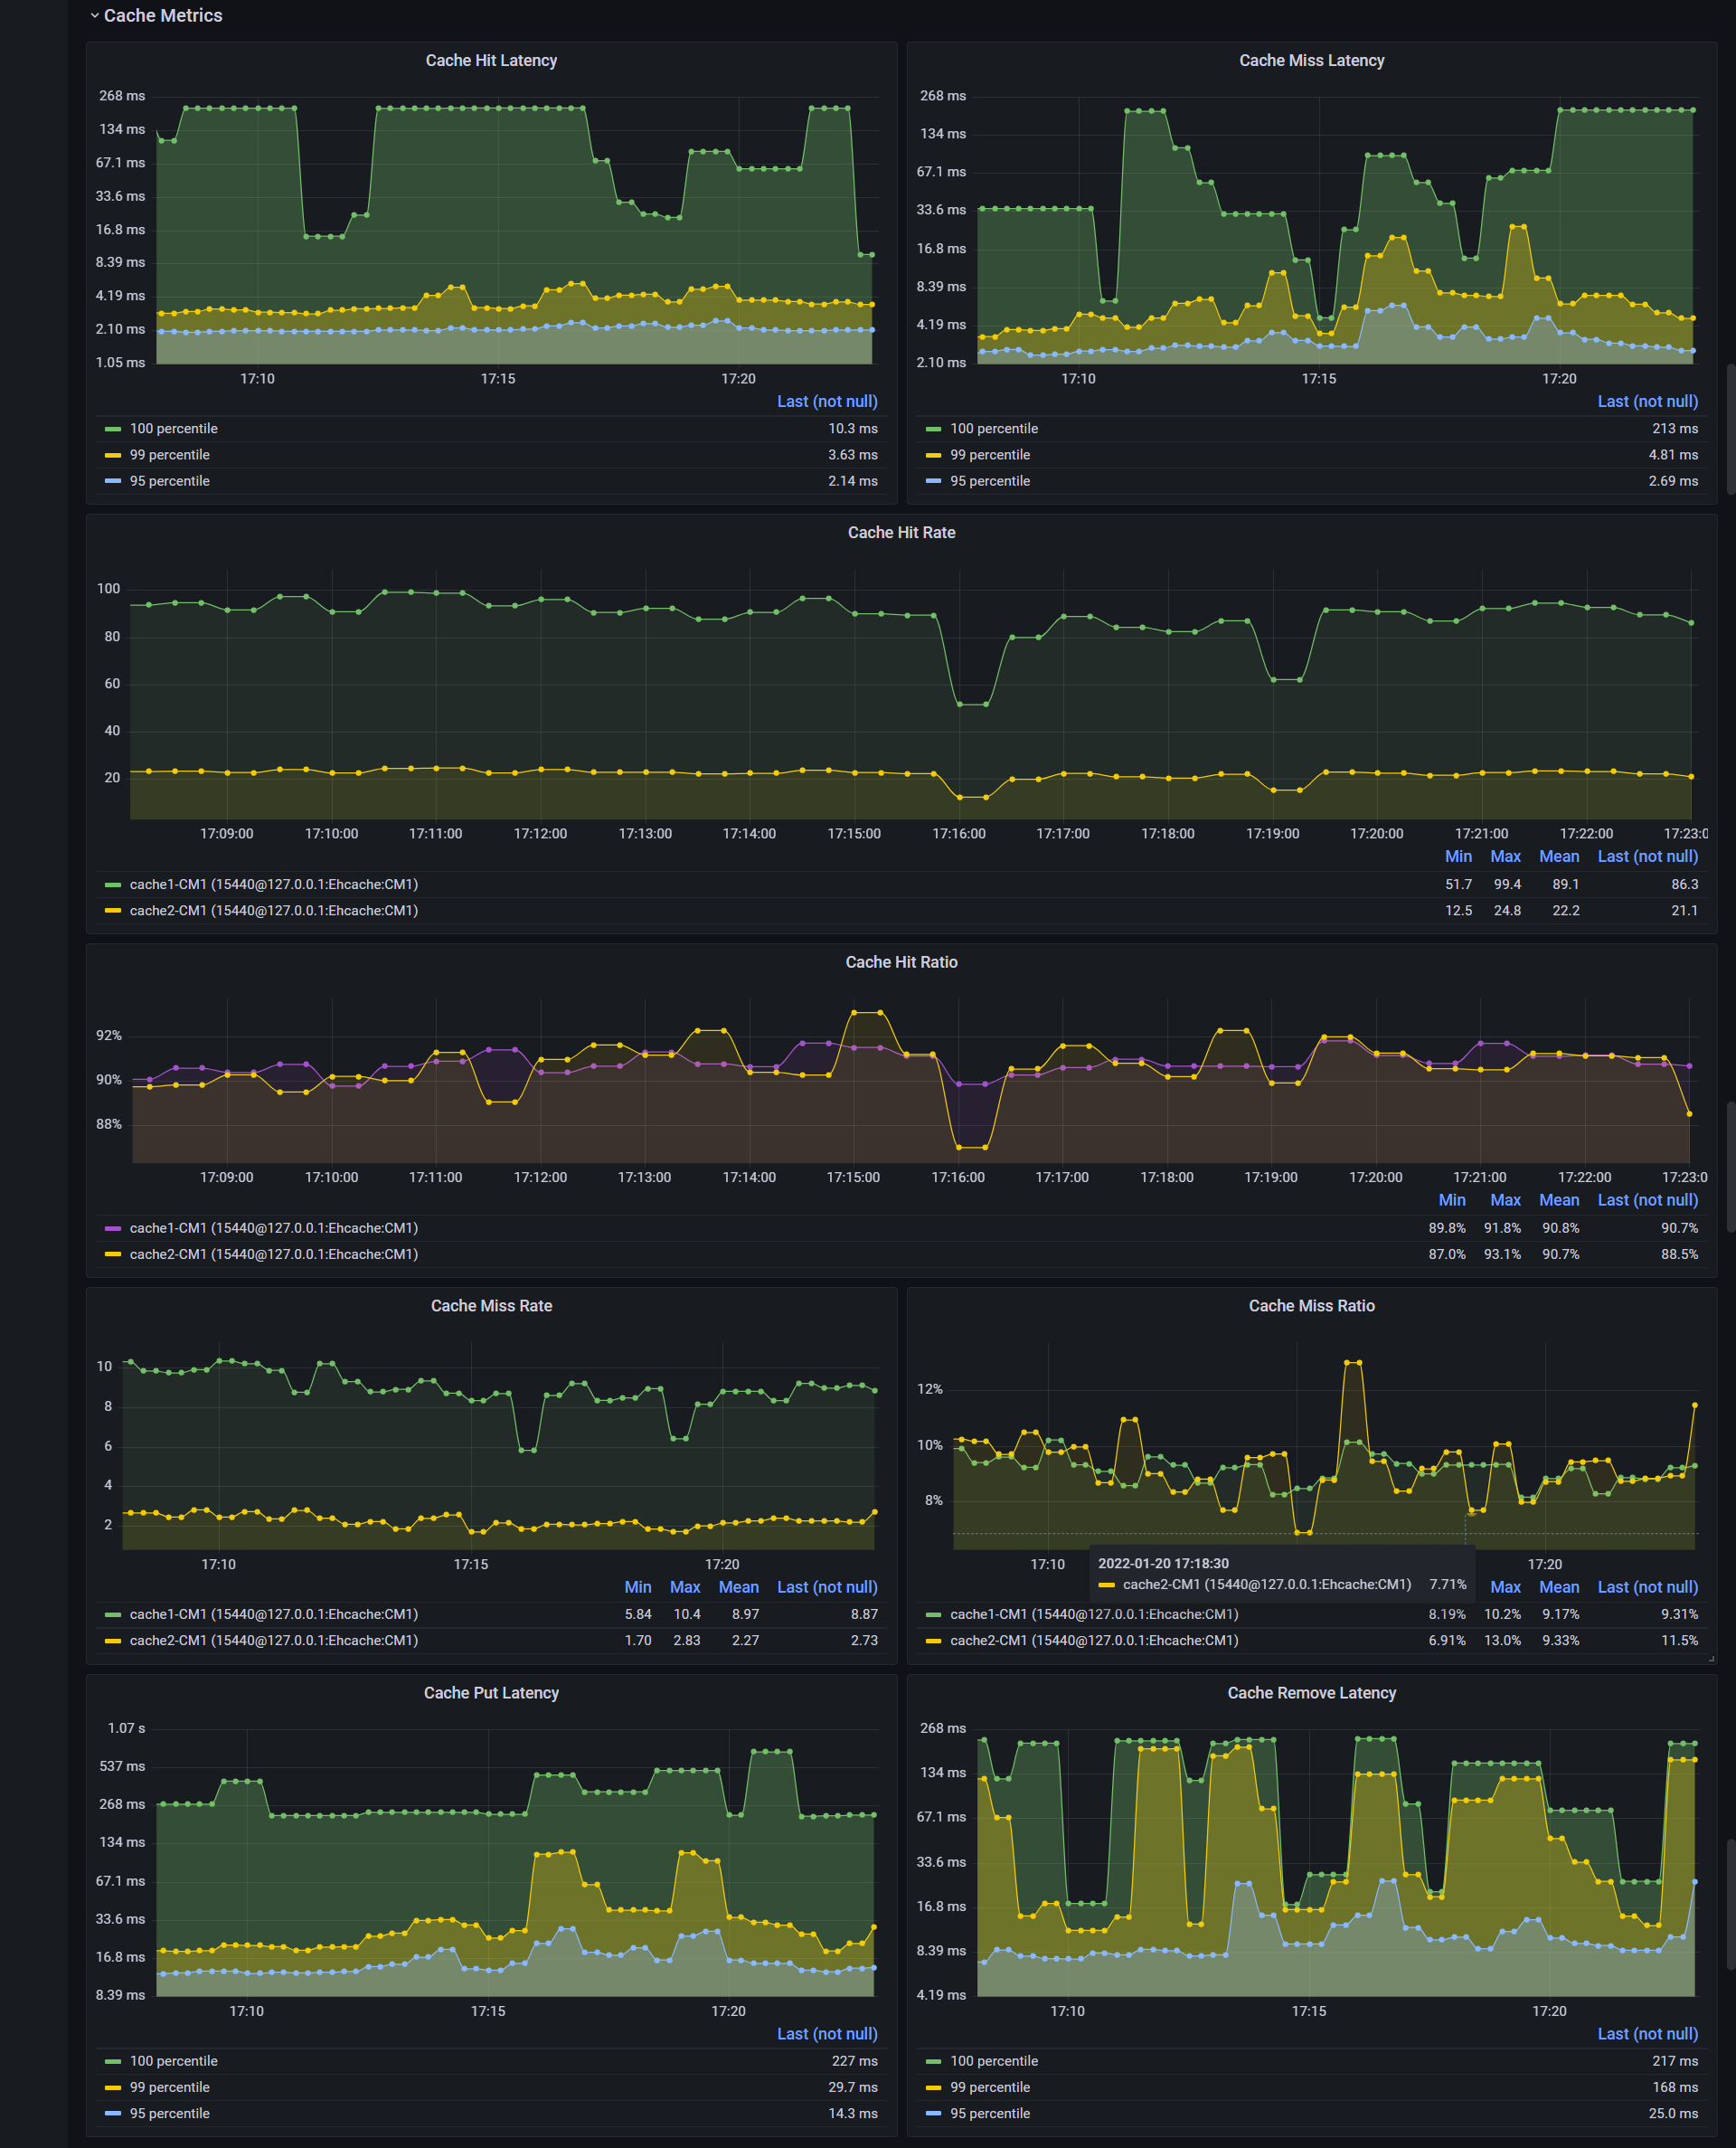Toggle 100 percentile series in Cache Put Latency legend

[x=173, y=2061]
